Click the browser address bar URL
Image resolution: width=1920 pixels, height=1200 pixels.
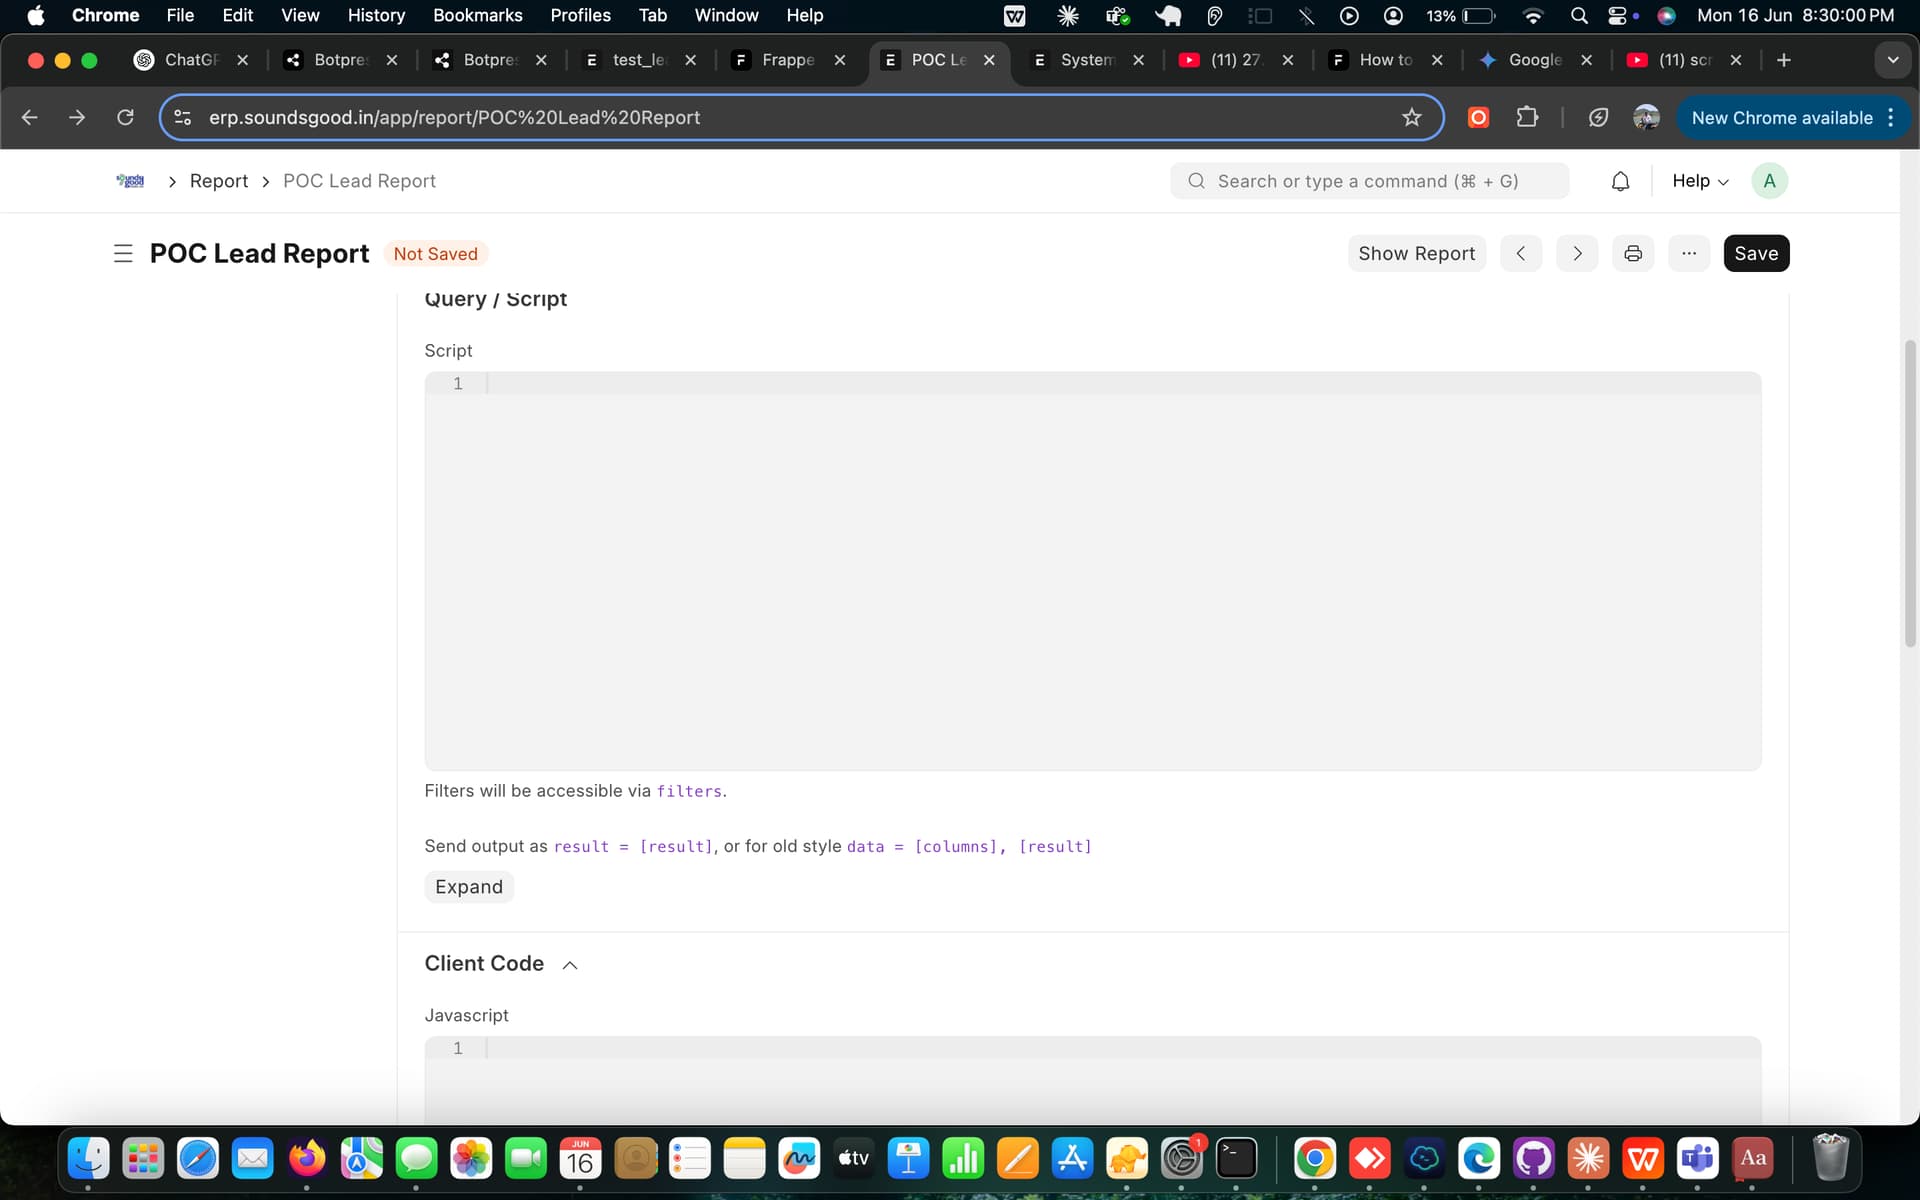(454, 118)
